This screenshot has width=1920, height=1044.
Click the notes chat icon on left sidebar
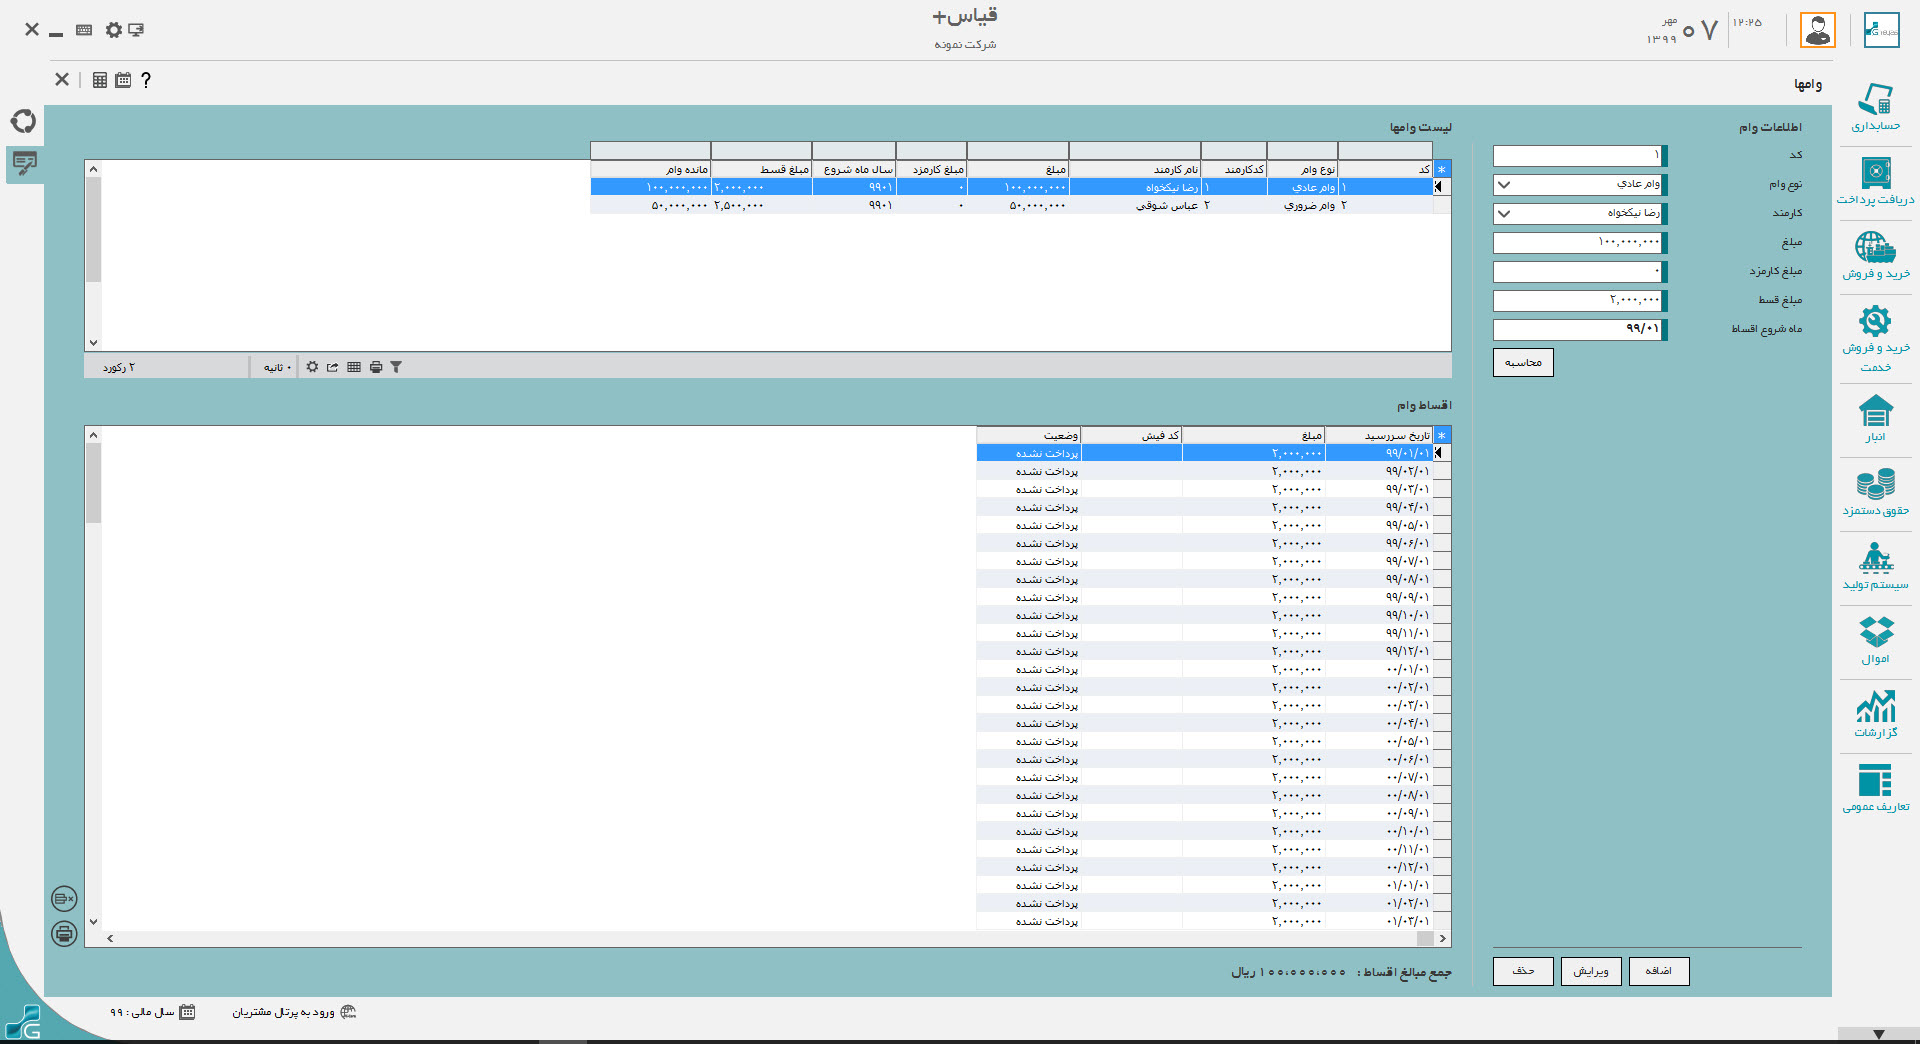pos(25,163)
